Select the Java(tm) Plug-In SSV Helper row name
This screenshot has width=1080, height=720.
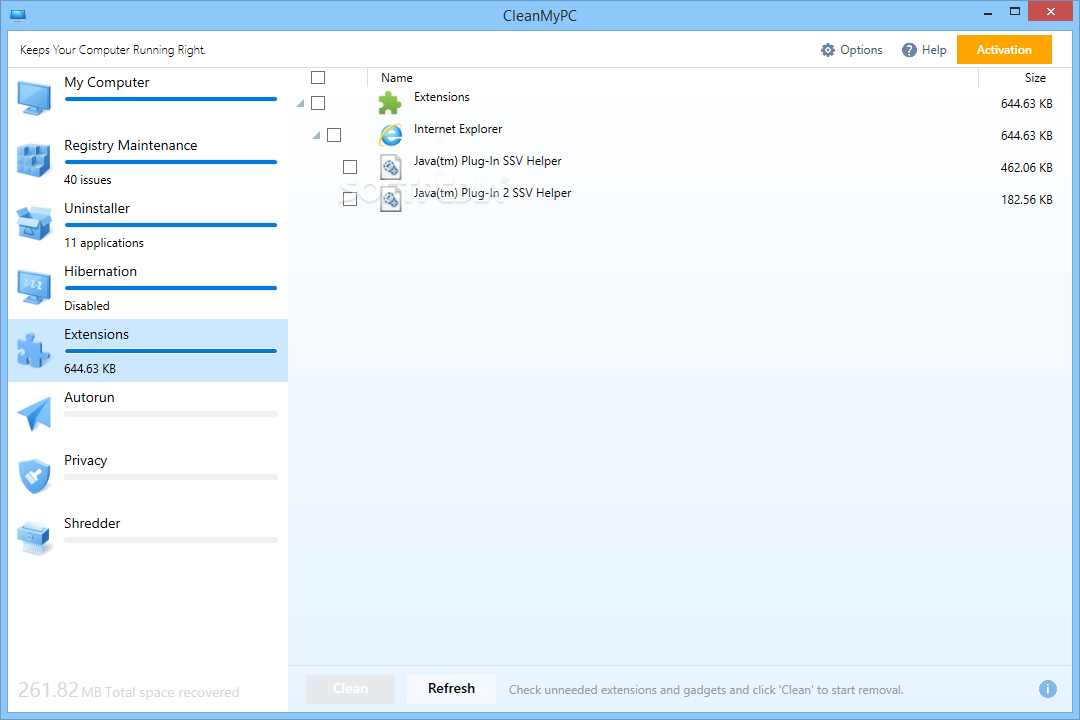coord(488,161)
